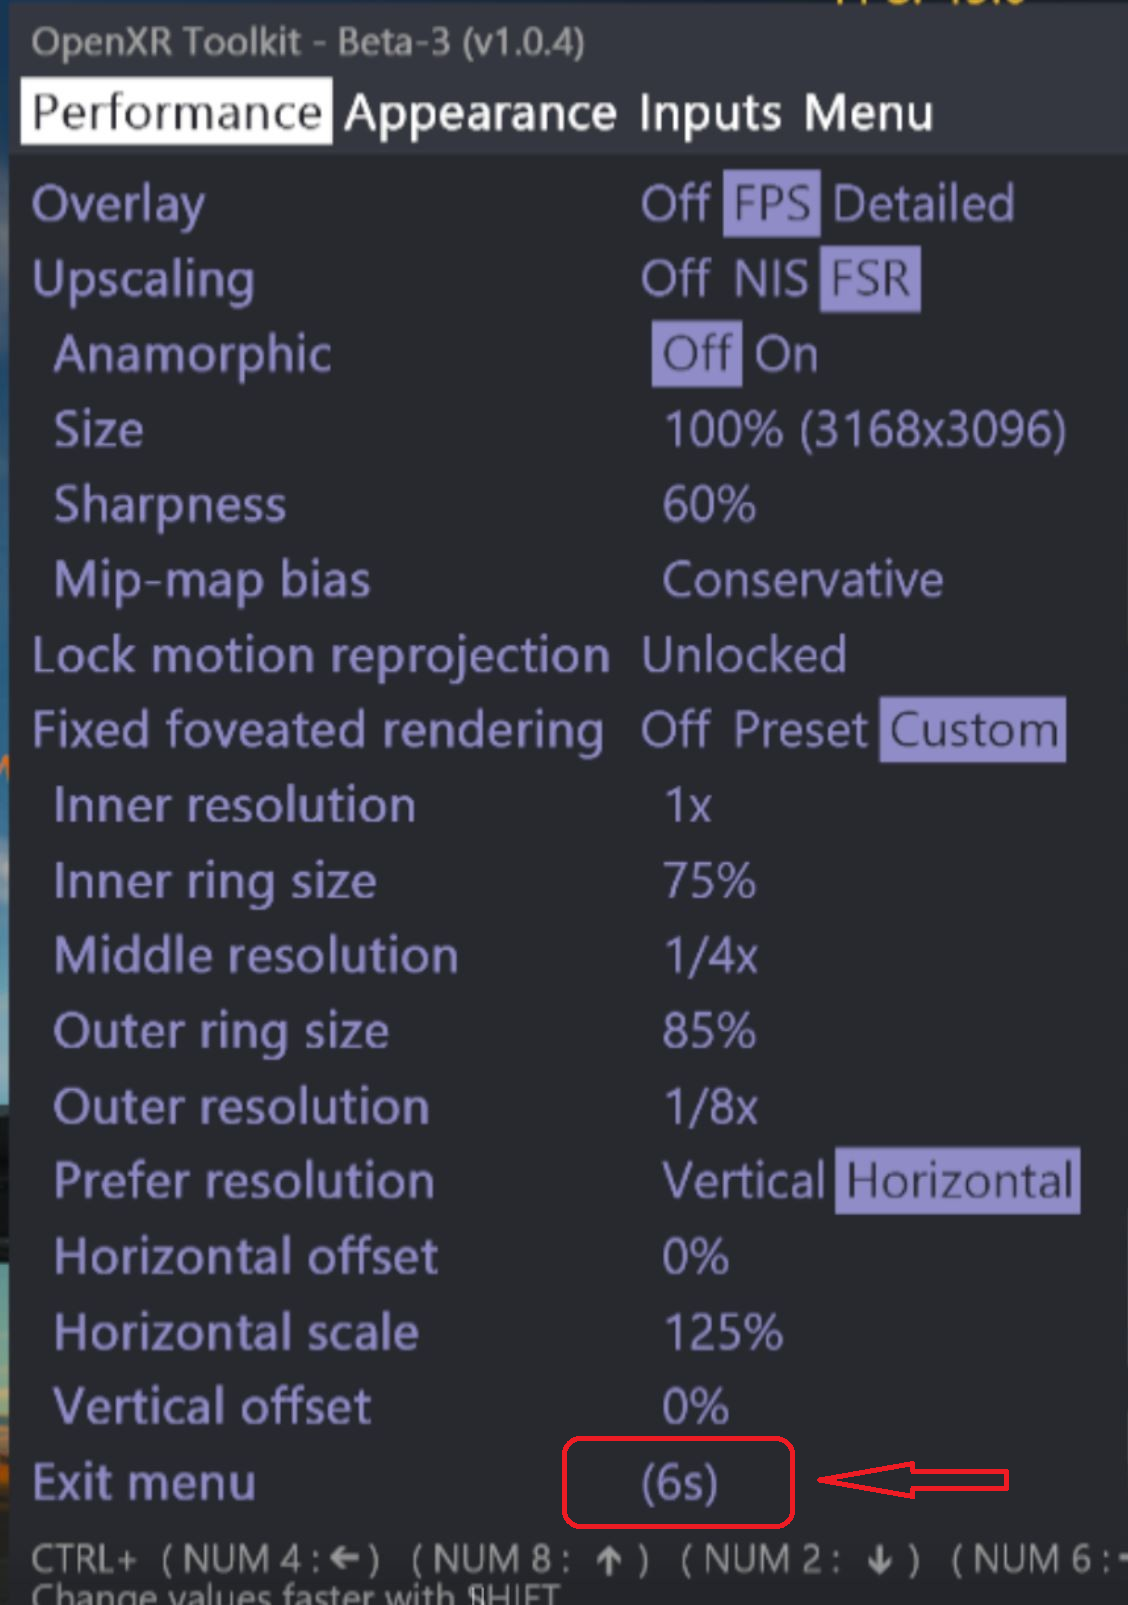Viewport: 1128px width, 1605px height.
Task: Select FSR upscaling option
Action: coord(870,279)
